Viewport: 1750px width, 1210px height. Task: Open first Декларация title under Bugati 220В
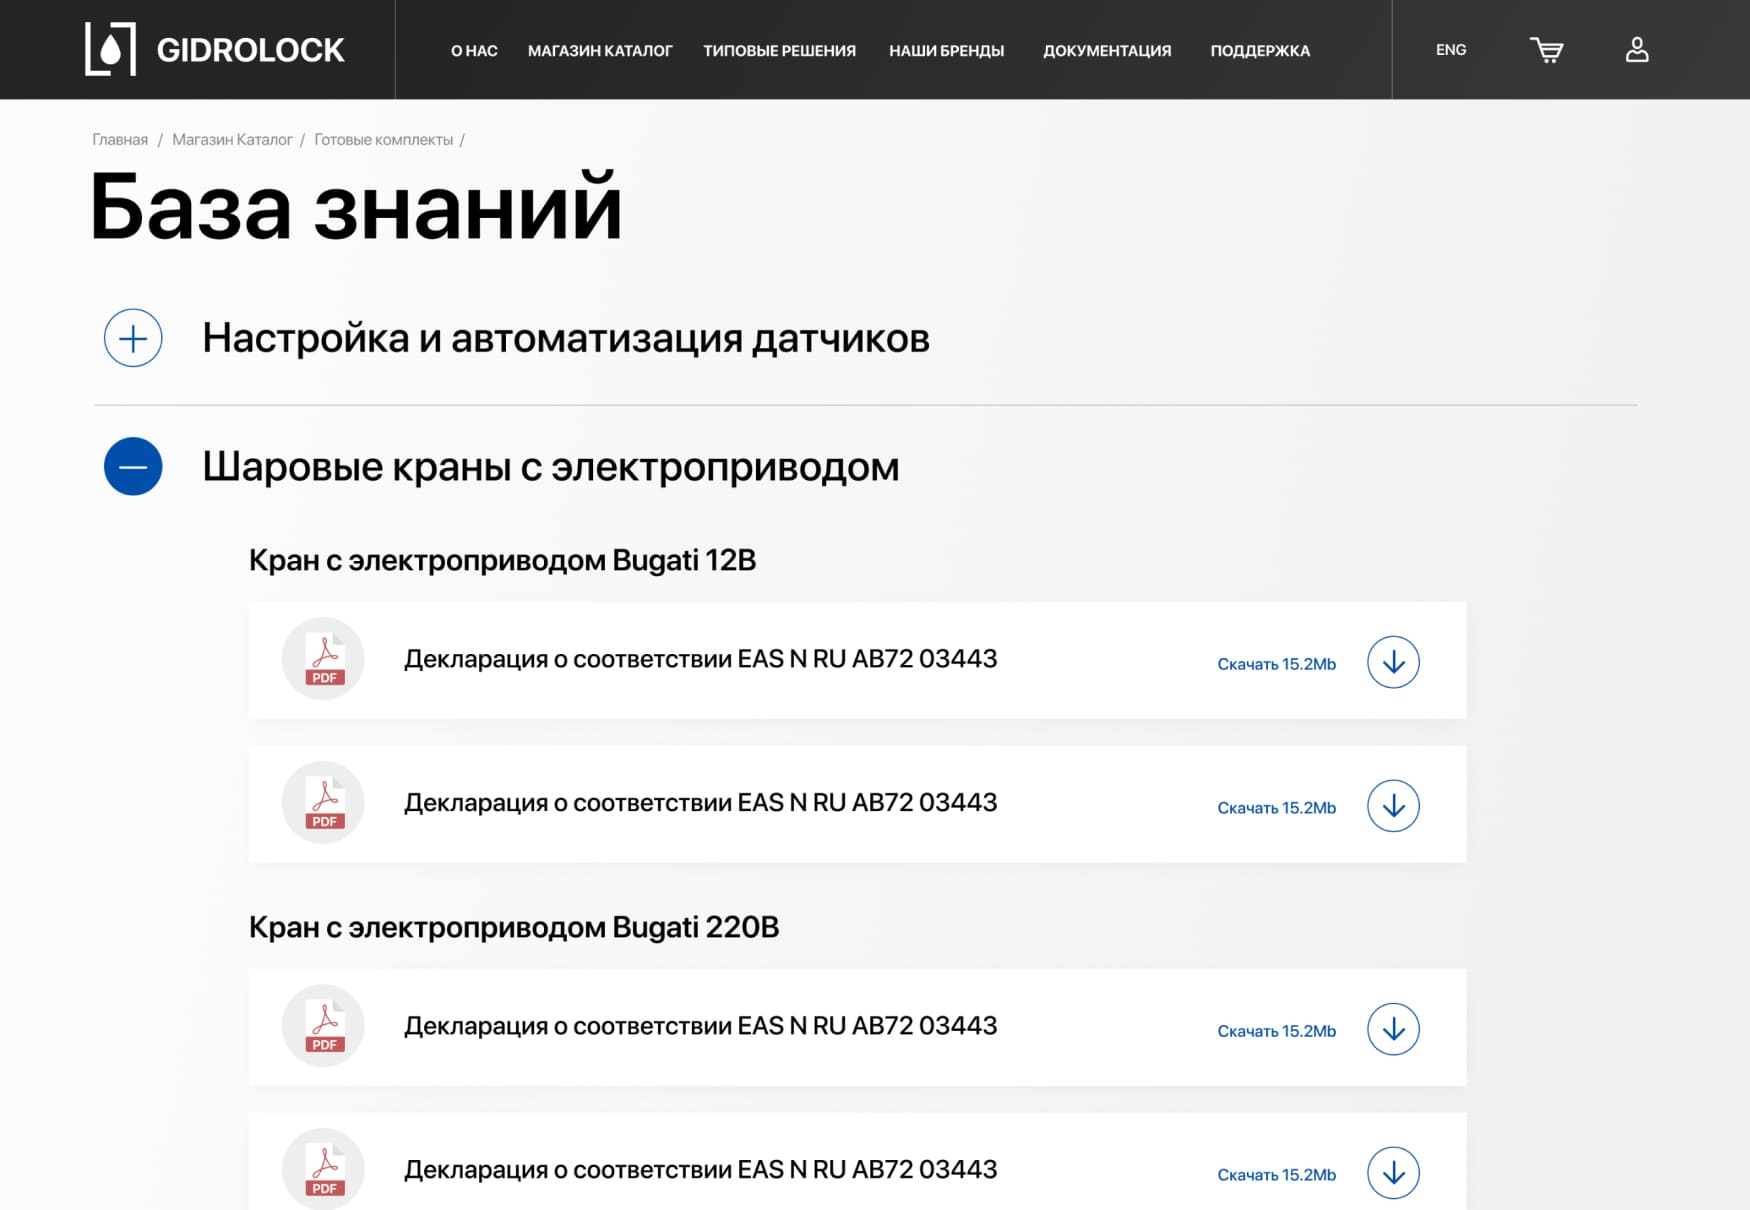(x=700, y=1026)
